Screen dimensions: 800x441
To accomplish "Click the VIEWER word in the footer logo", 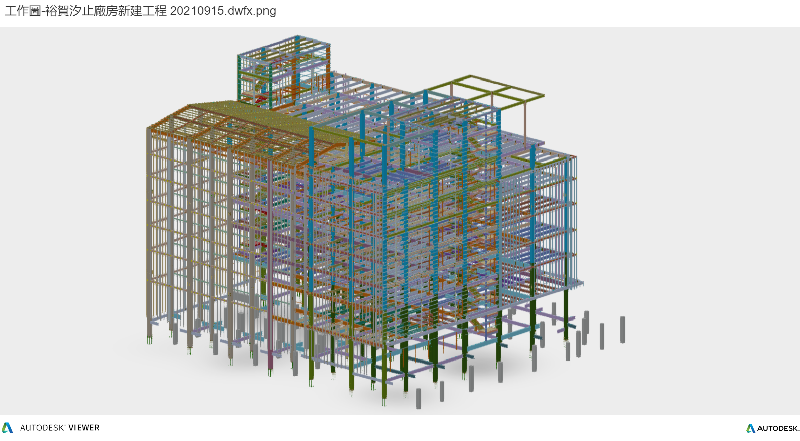I will click(x=84, y=428).
